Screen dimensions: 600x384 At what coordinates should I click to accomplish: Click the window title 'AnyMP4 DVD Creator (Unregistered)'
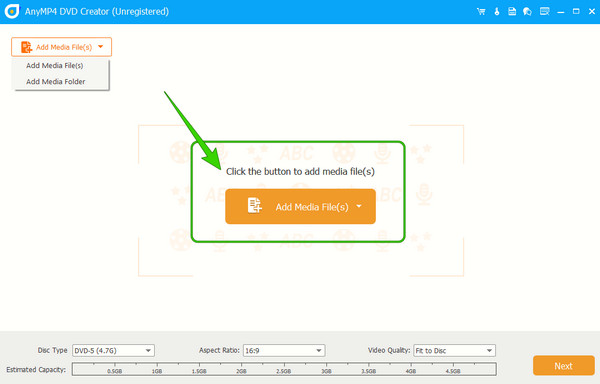pos(97,11)
